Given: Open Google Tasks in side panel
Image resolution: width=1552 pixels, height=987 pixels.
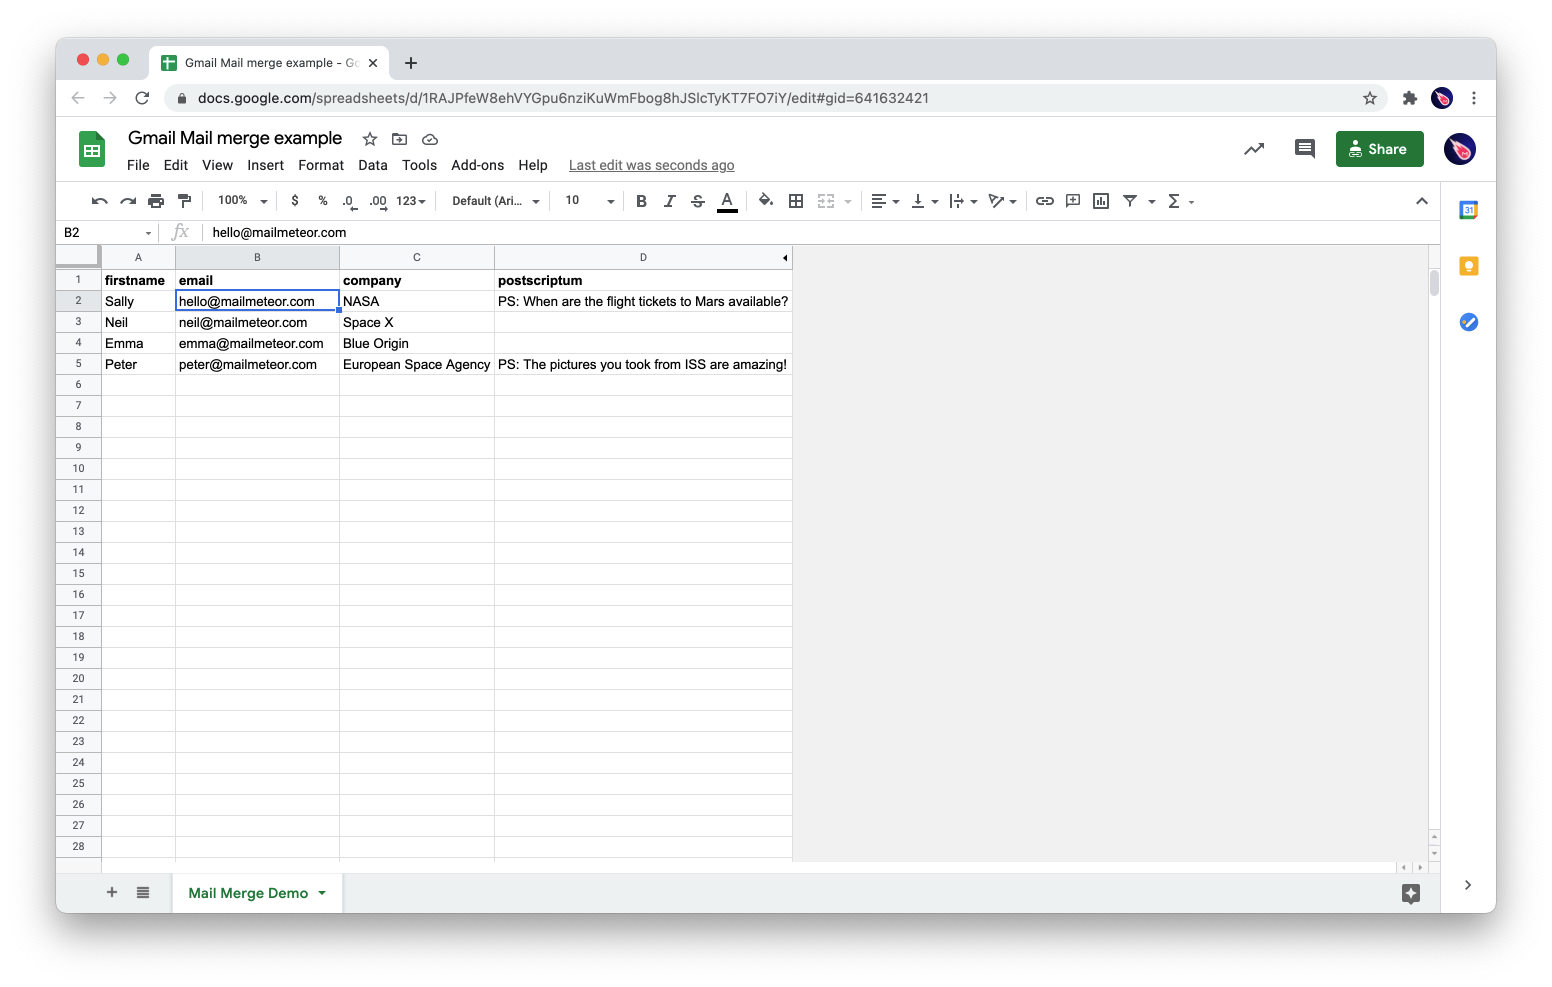Looking at the screenshot, I should pos(1468,322).
